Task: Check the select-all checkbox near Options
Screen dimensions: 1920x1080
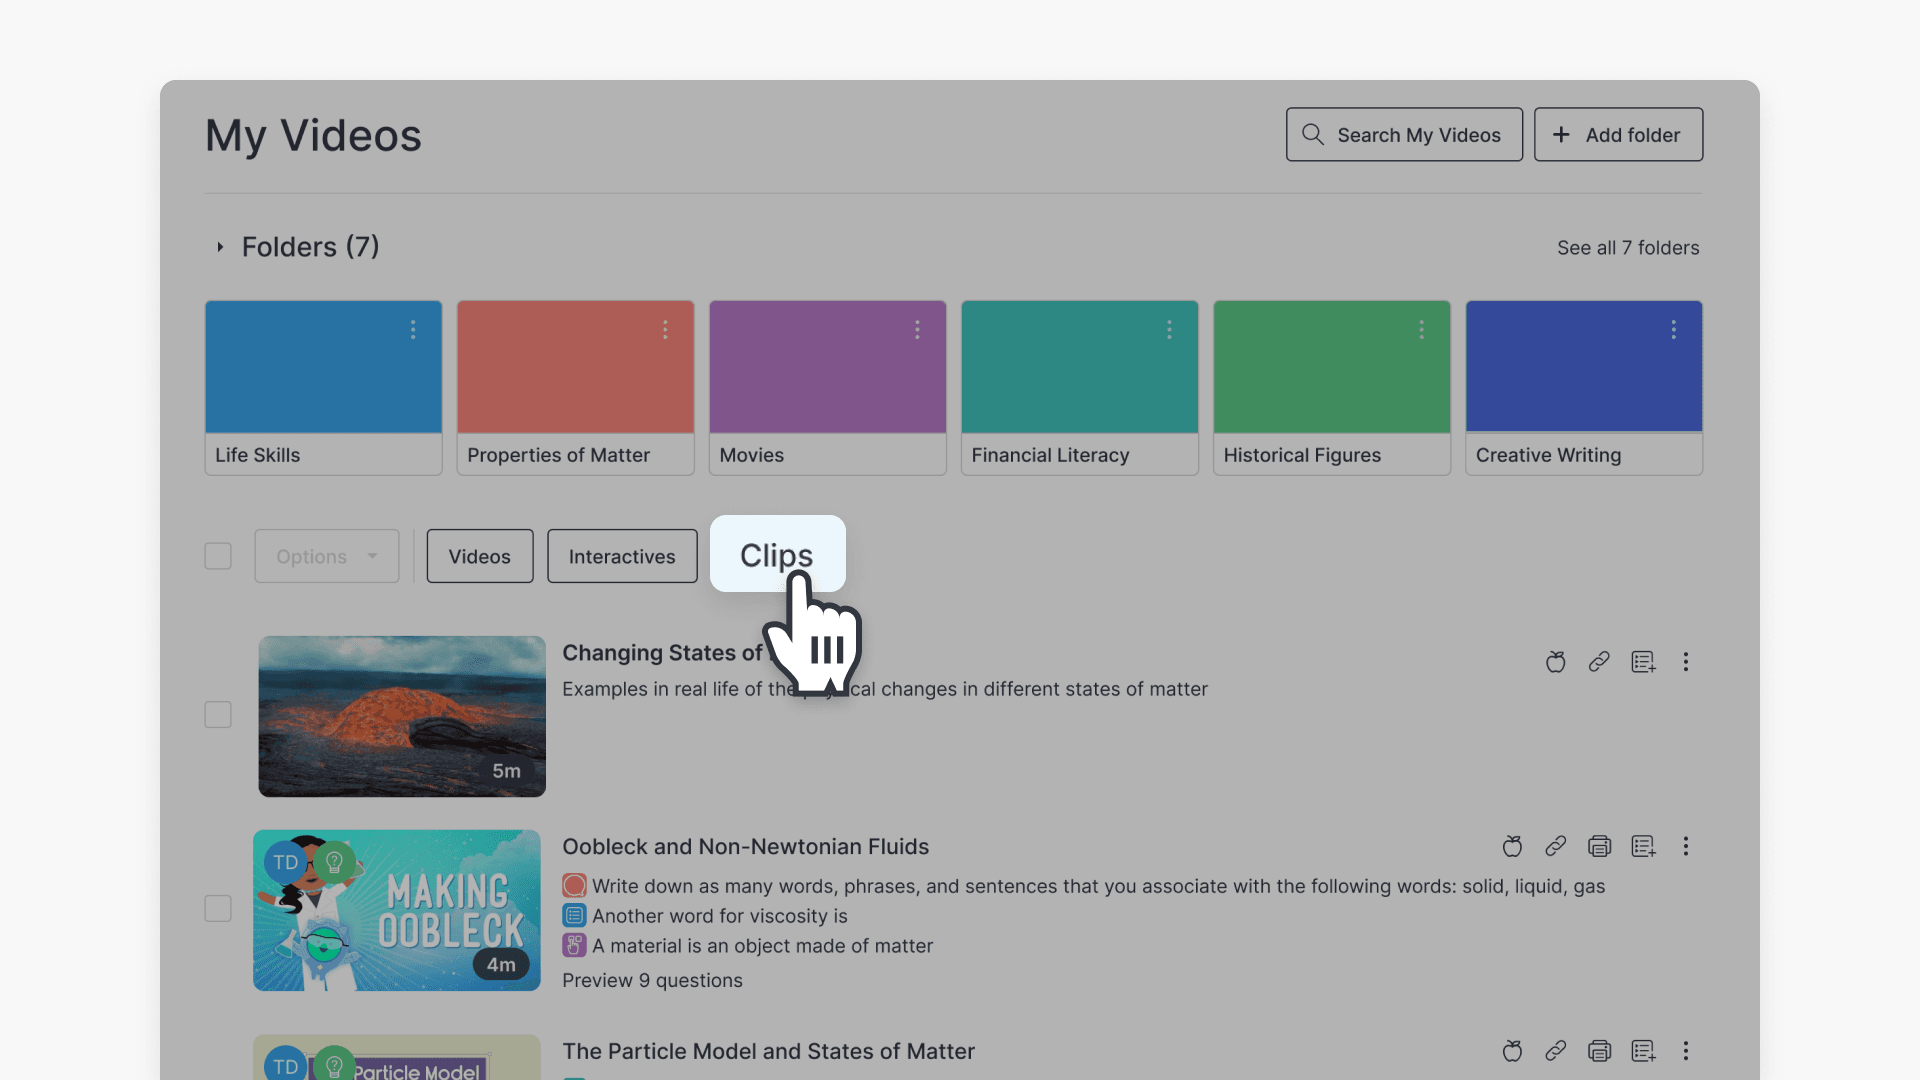Action: click(217, 556)
